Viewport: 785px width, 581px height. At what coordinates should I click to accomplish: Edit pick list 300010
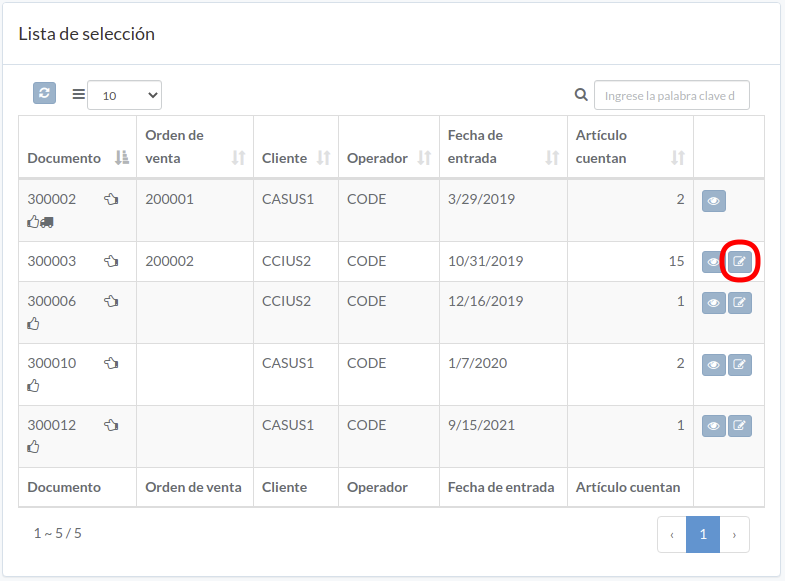coord(739,365)
